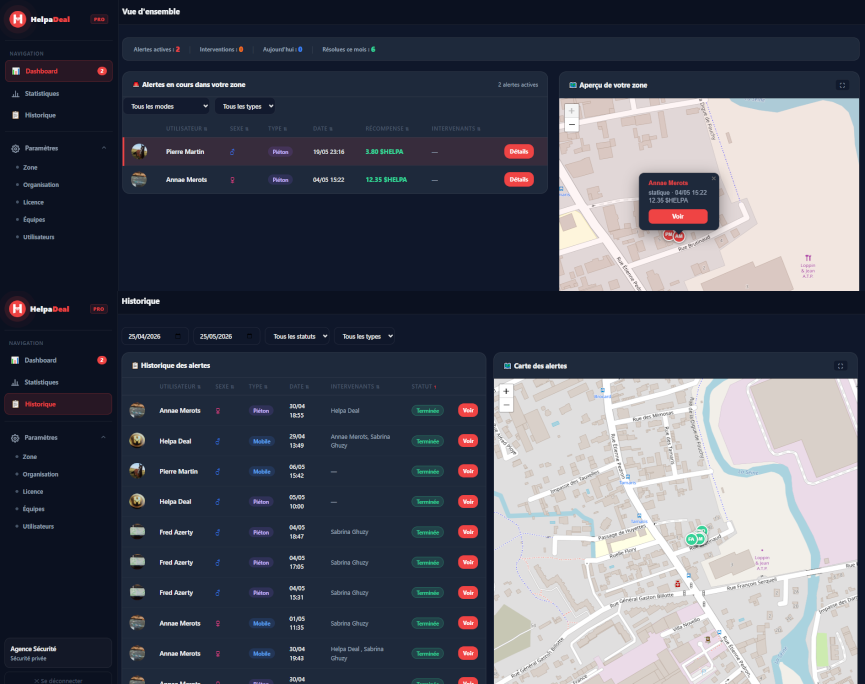Screen dimensions: 865x684
Task: Click Voir for Helpa Deal 05/05 10:00 row
Action: [468, 501]
